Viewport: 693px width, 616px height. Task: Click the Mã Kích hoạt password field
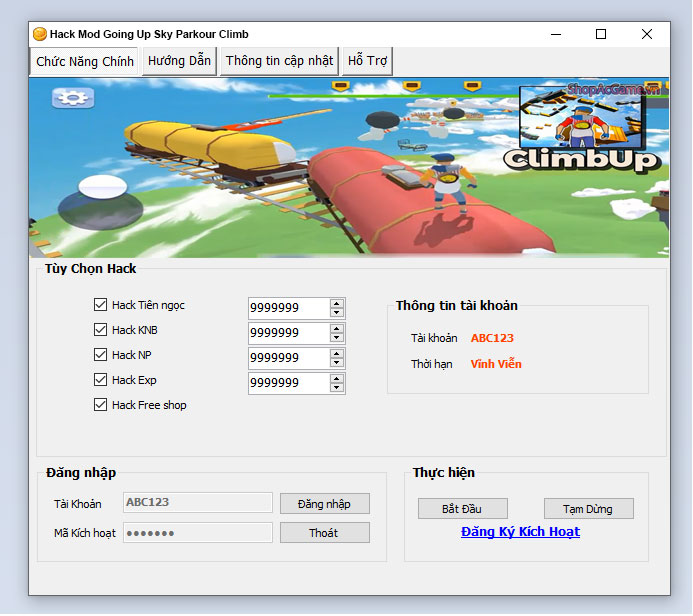click(198, 533)
